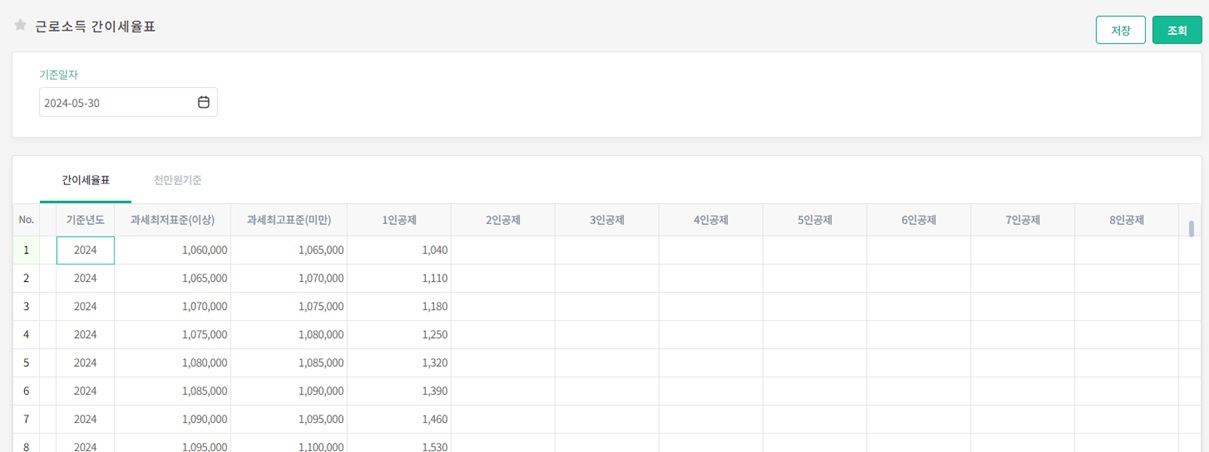Click the 1인공제 column header

coord(399,220)
